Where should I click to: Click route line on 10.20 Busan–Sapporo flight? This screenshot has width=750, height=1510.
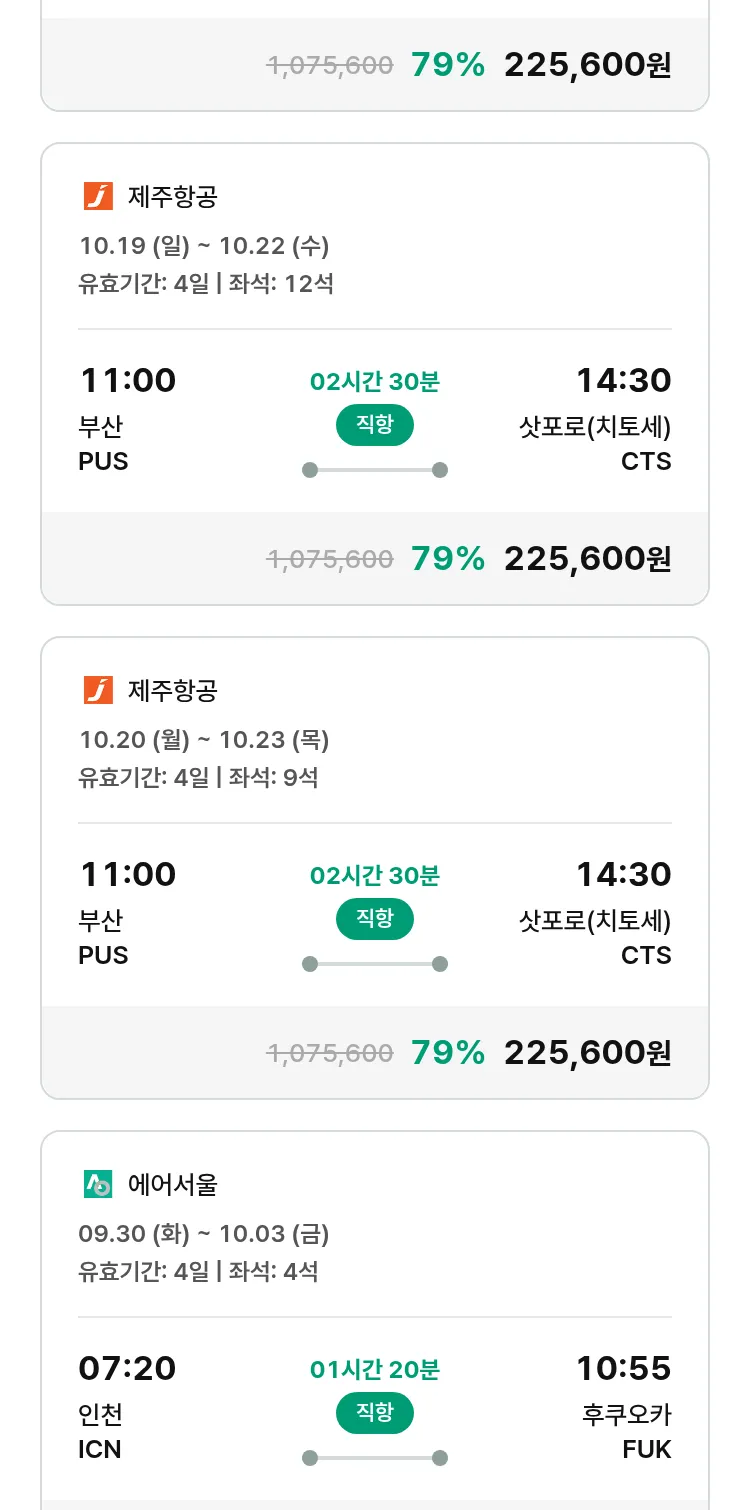click(x=374, y=964)
